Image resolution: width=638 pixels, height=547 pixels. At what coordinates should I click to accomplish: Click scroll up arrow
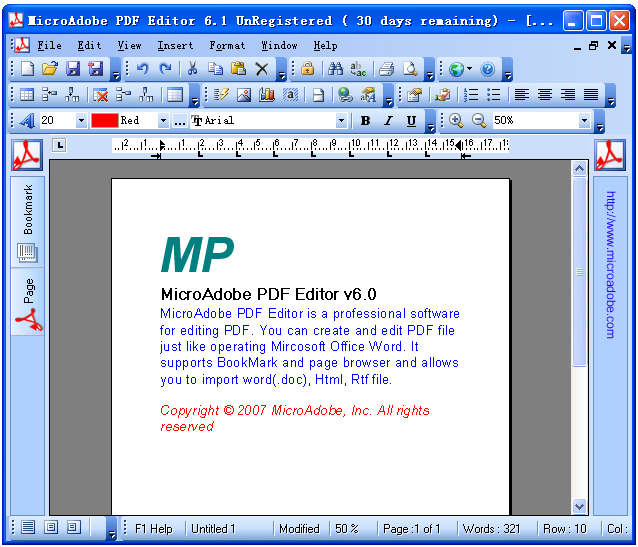click(579, 168)
